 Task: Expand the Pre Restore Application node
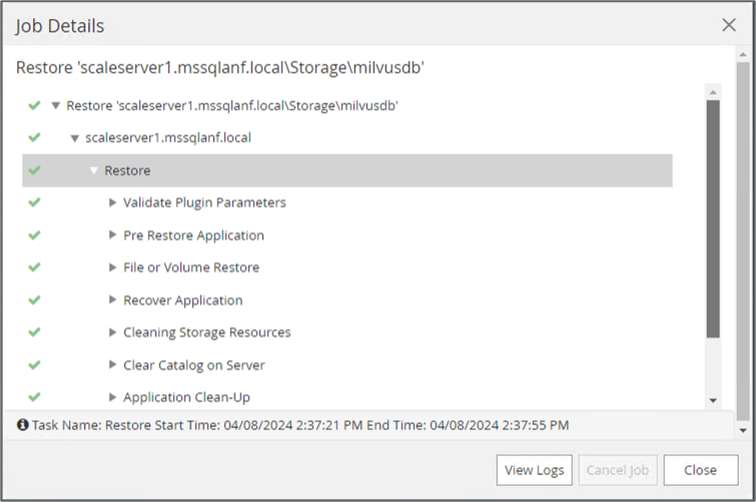pos(113,236)
